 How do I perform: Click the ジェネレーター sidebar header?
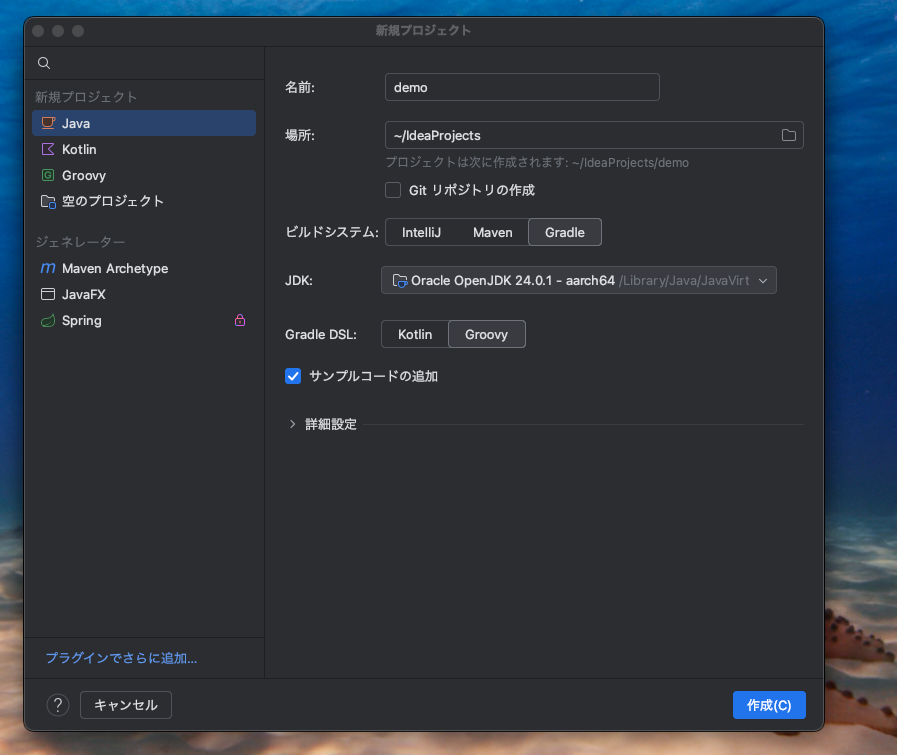80,242
